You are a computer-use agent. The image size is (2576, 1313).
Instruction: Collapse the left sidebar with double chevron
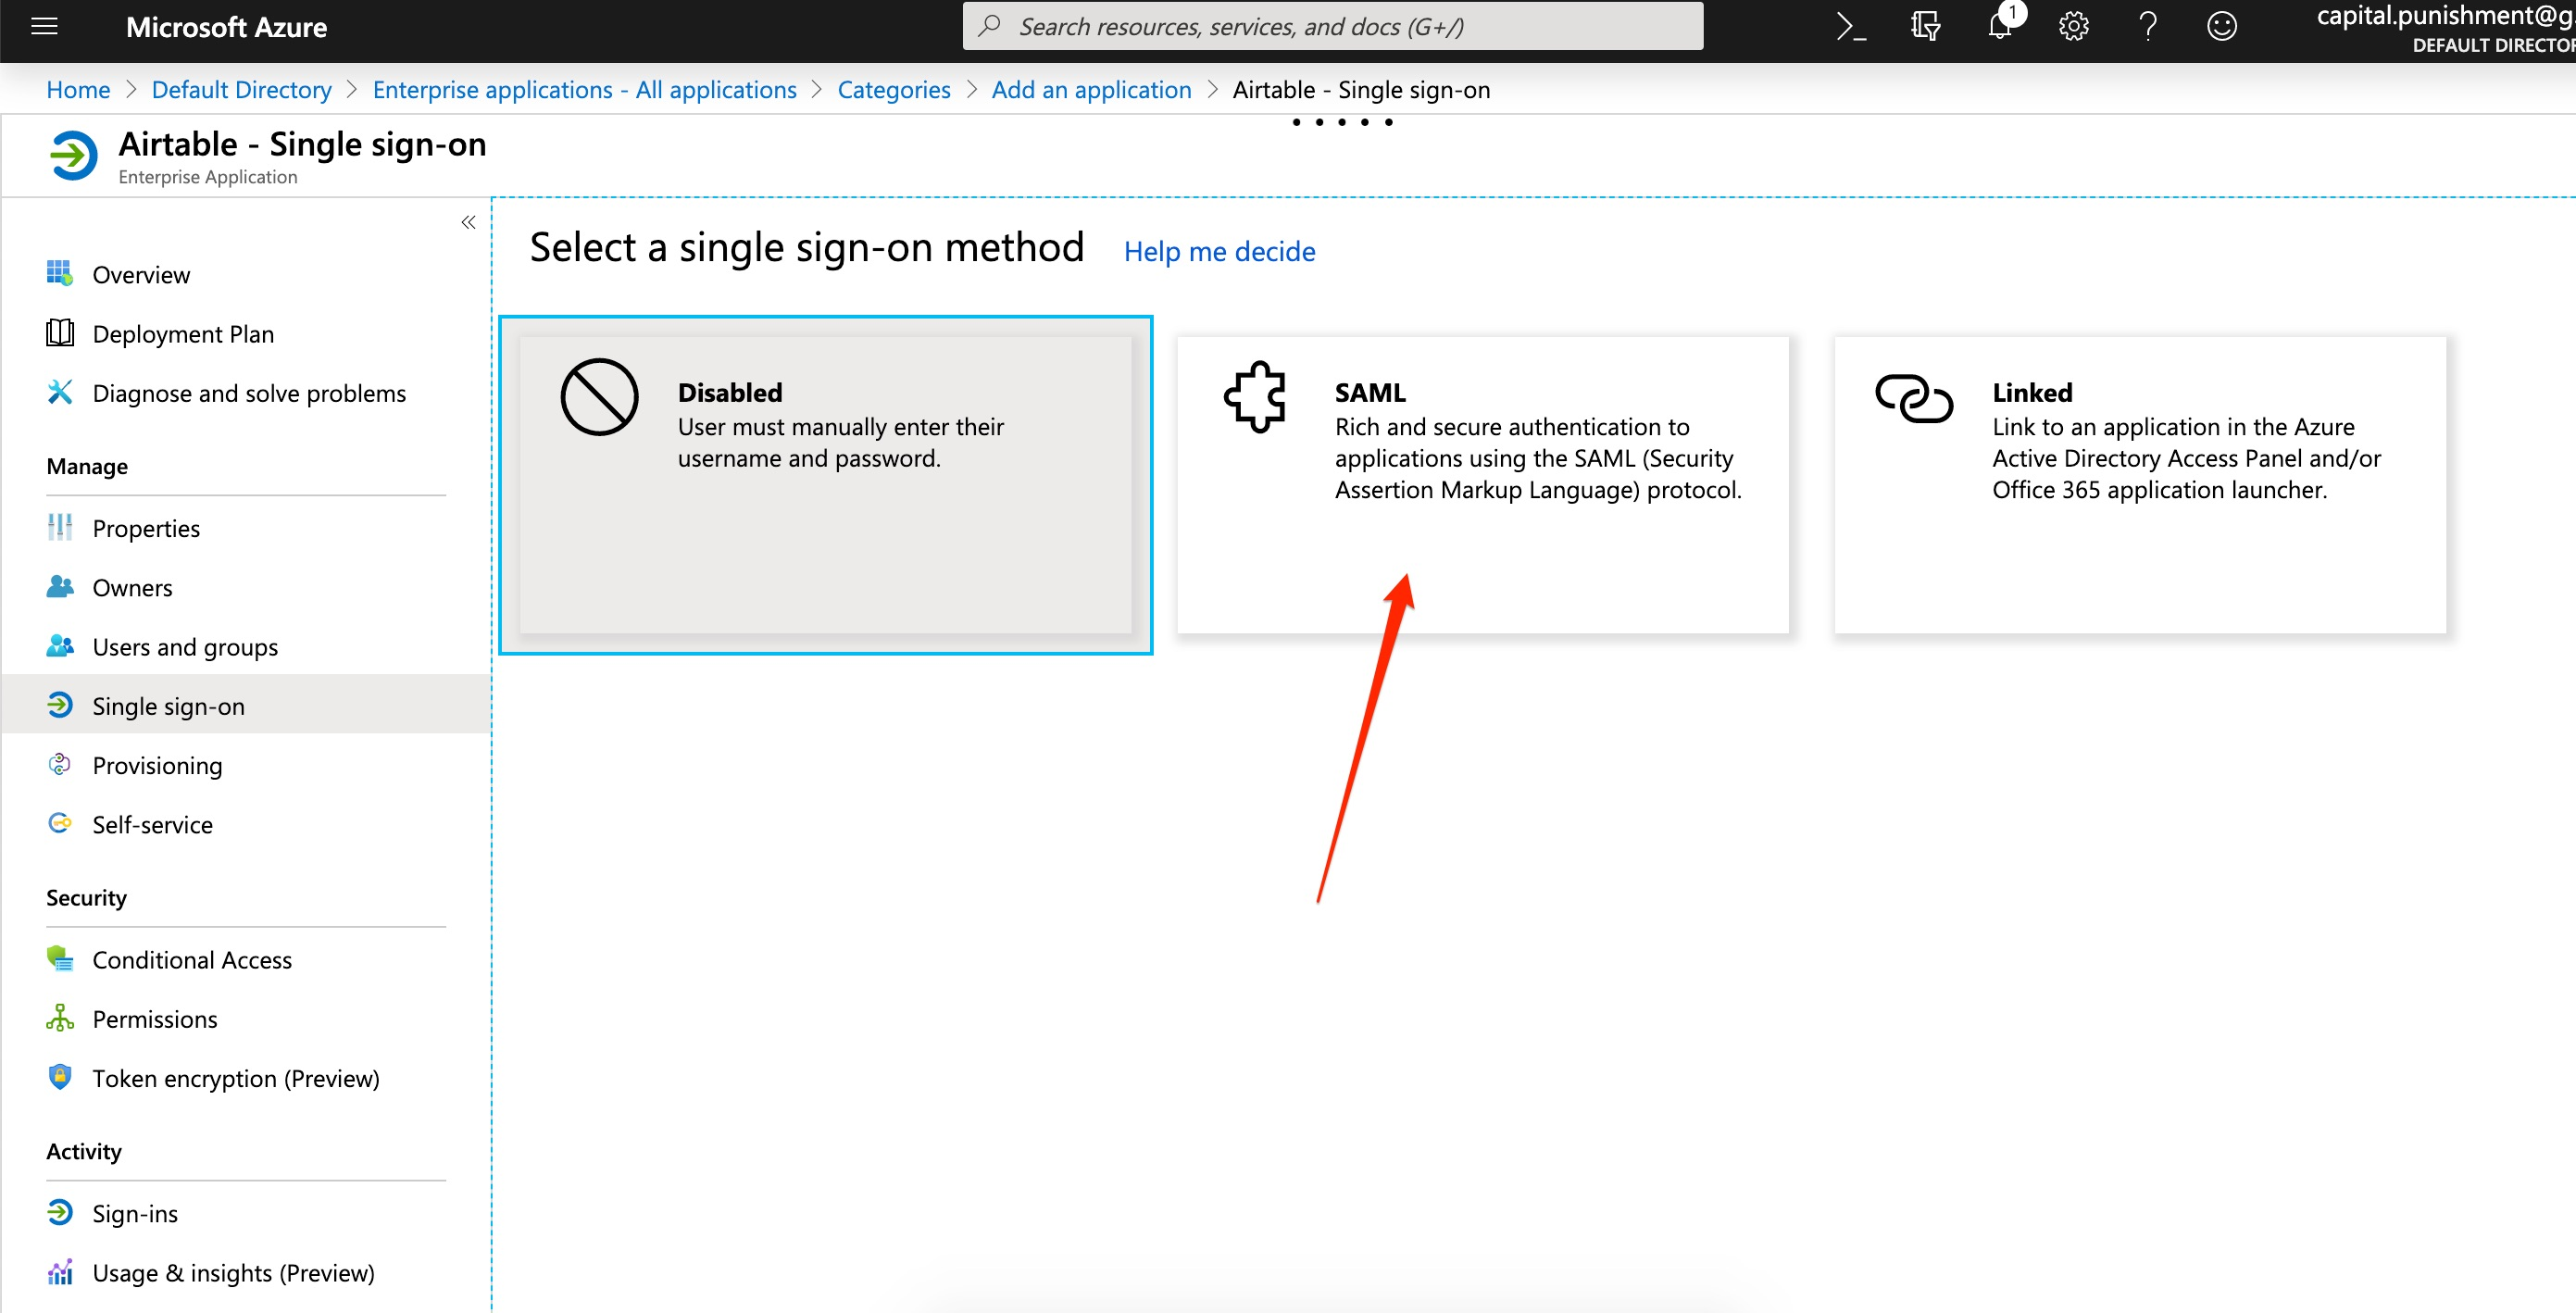(468, 222)
